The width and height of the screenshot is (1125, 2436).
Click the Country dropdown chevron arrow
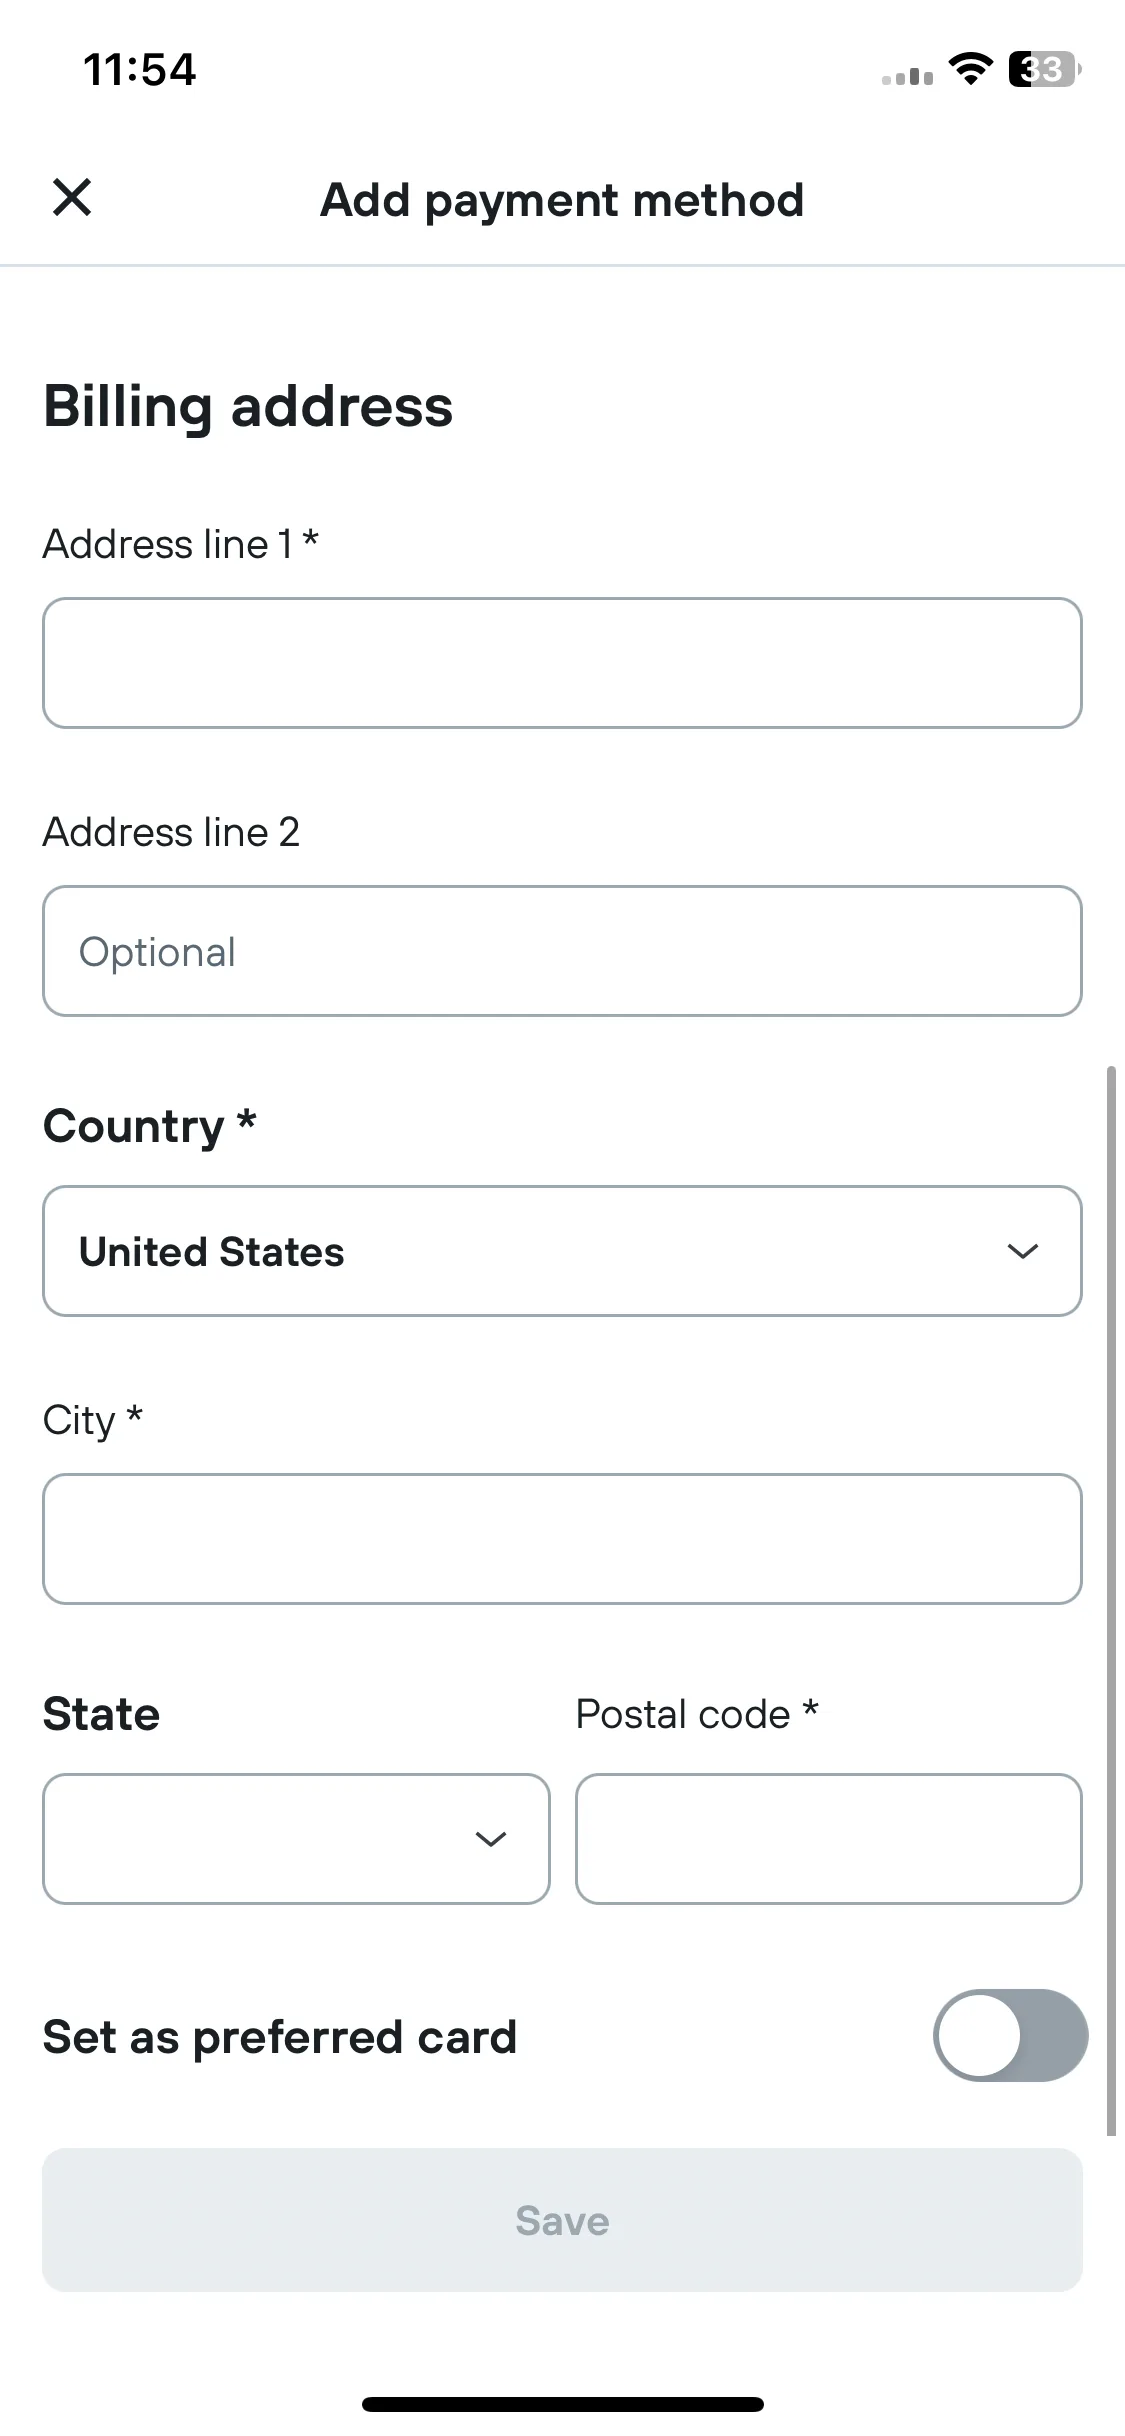(1022, 1251)
